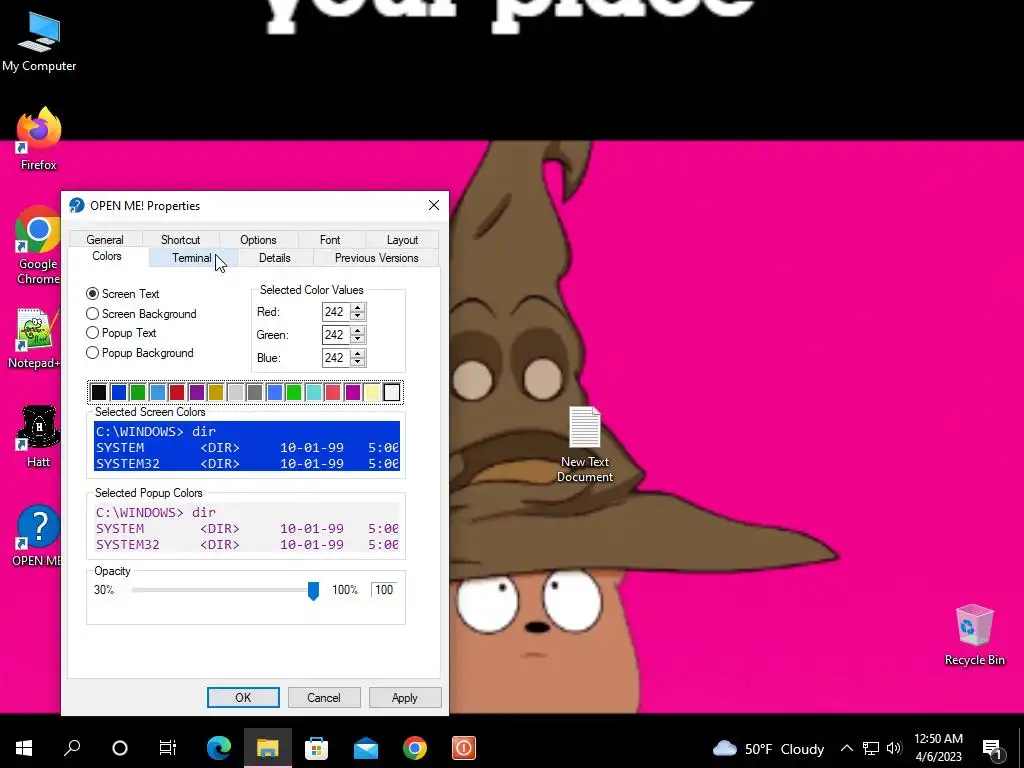Click the Opacity percent field showing 100
Screen dimensions: 1024x768
tap(384, 590)
